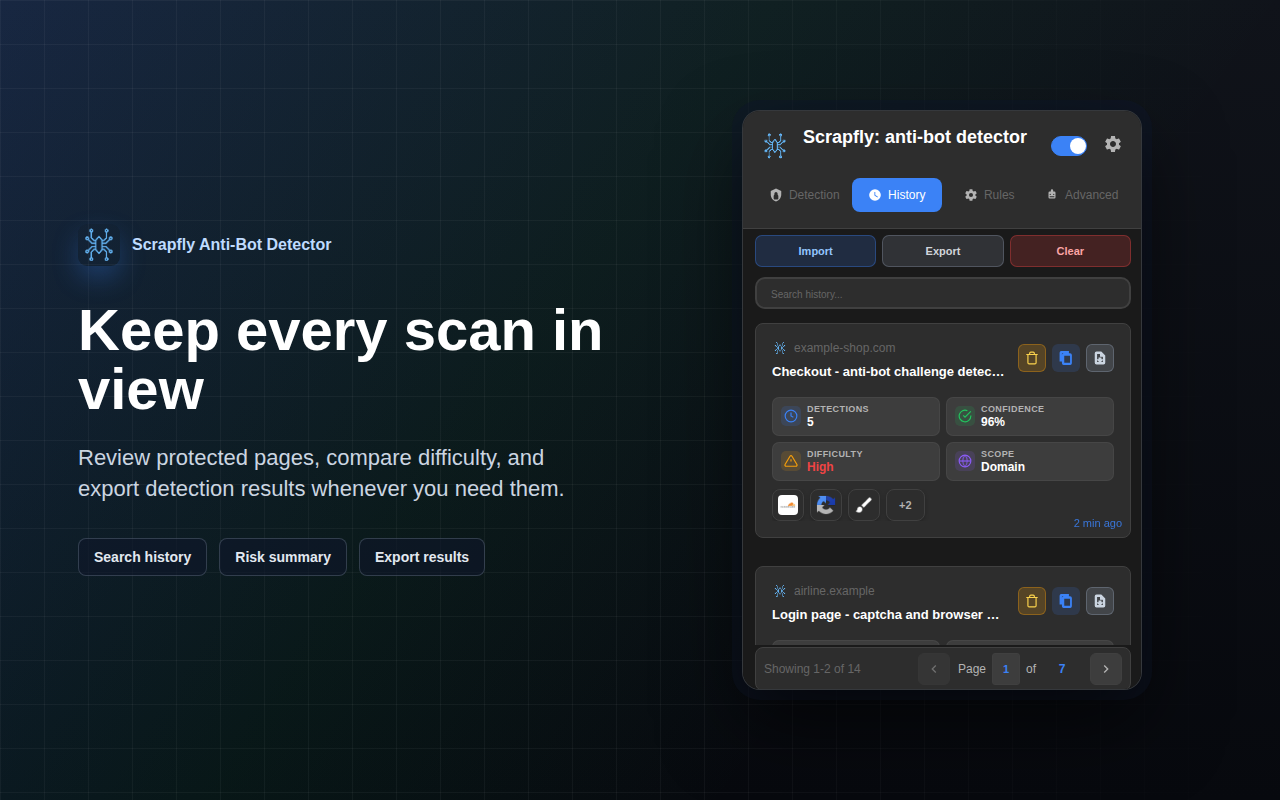Click the 'Showing 1-2 of 14' text
The image size is (1280, 800).
click(812, 669)
